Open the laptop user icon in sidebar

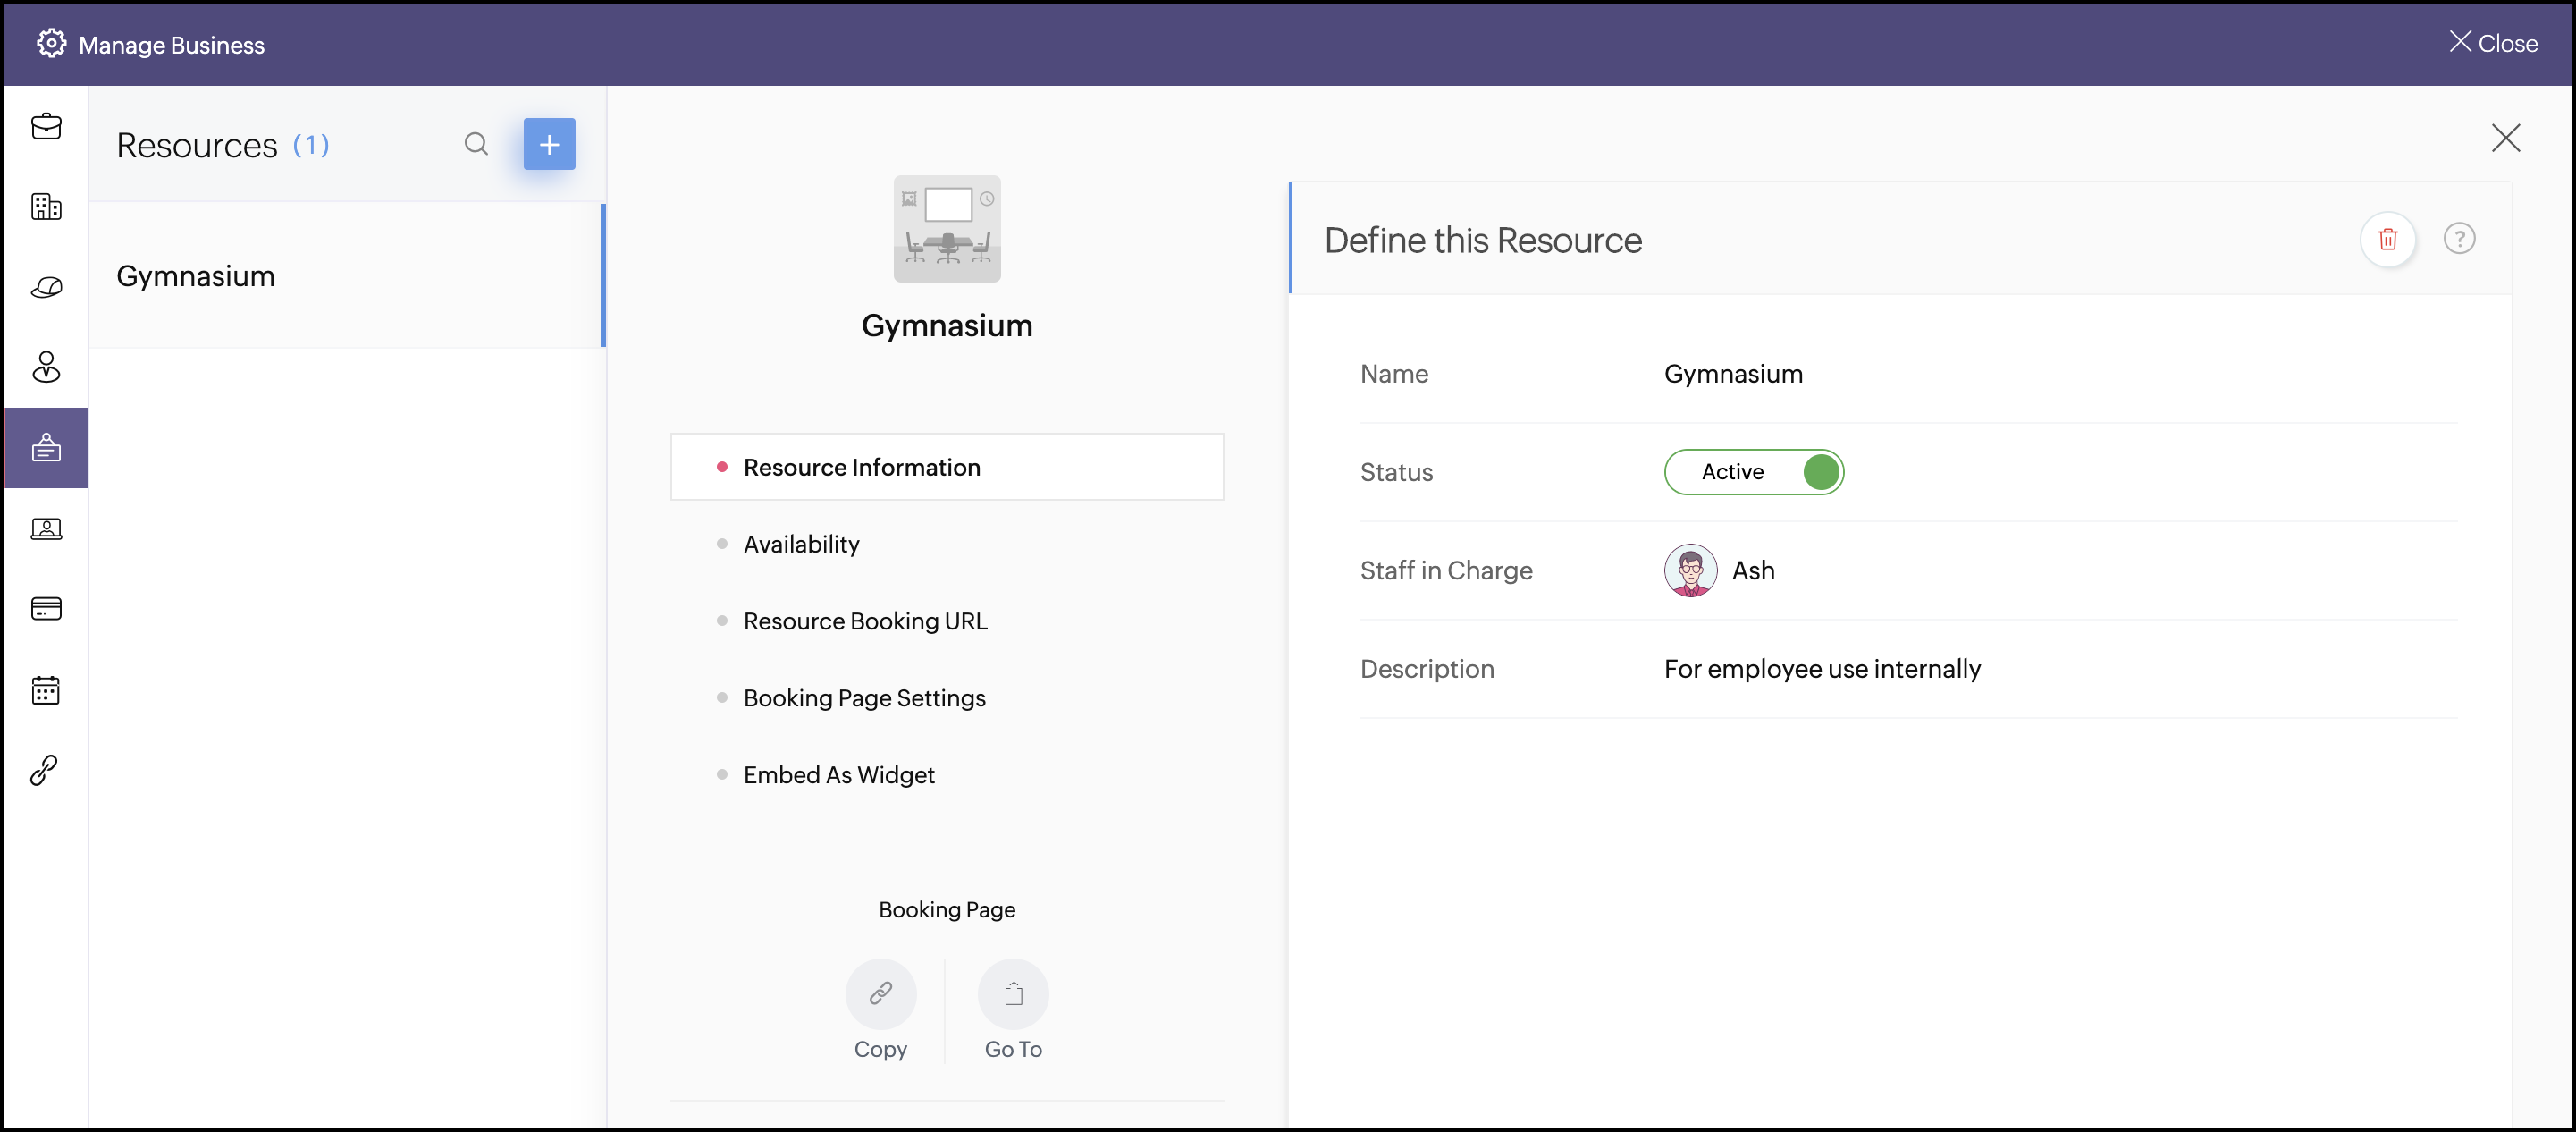pyautogui.click(x=46, y=528)
